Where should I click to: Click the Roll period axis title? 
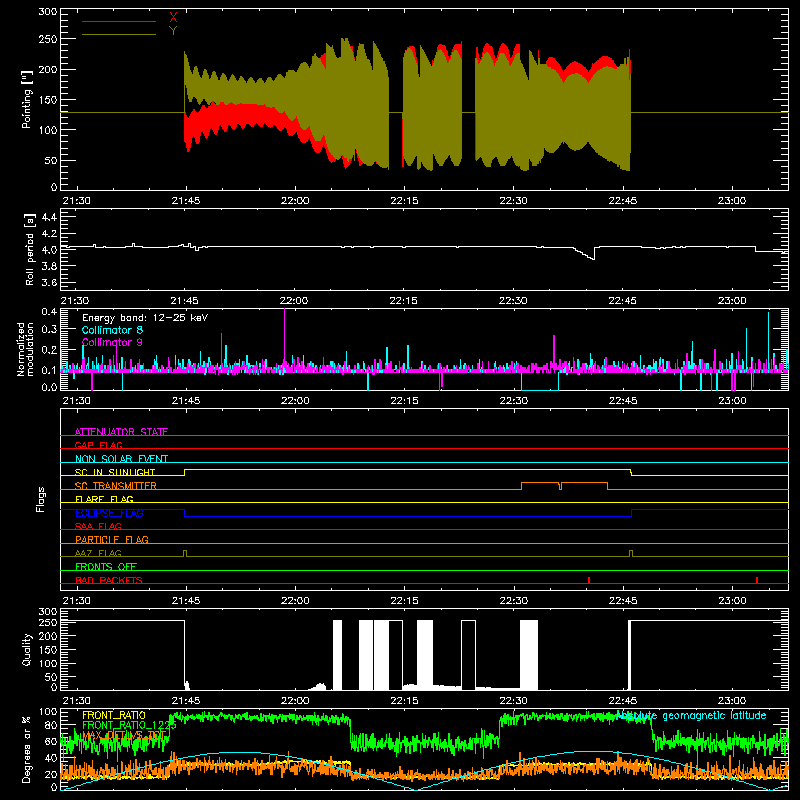tap(29, 249)
